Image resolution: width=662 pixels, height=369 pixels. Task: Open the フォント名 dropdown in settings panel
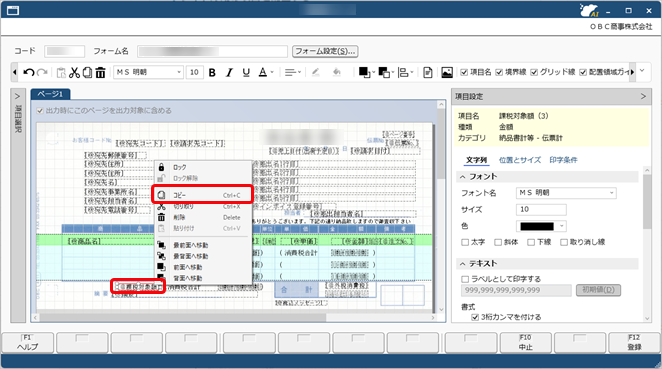point(611,193)
